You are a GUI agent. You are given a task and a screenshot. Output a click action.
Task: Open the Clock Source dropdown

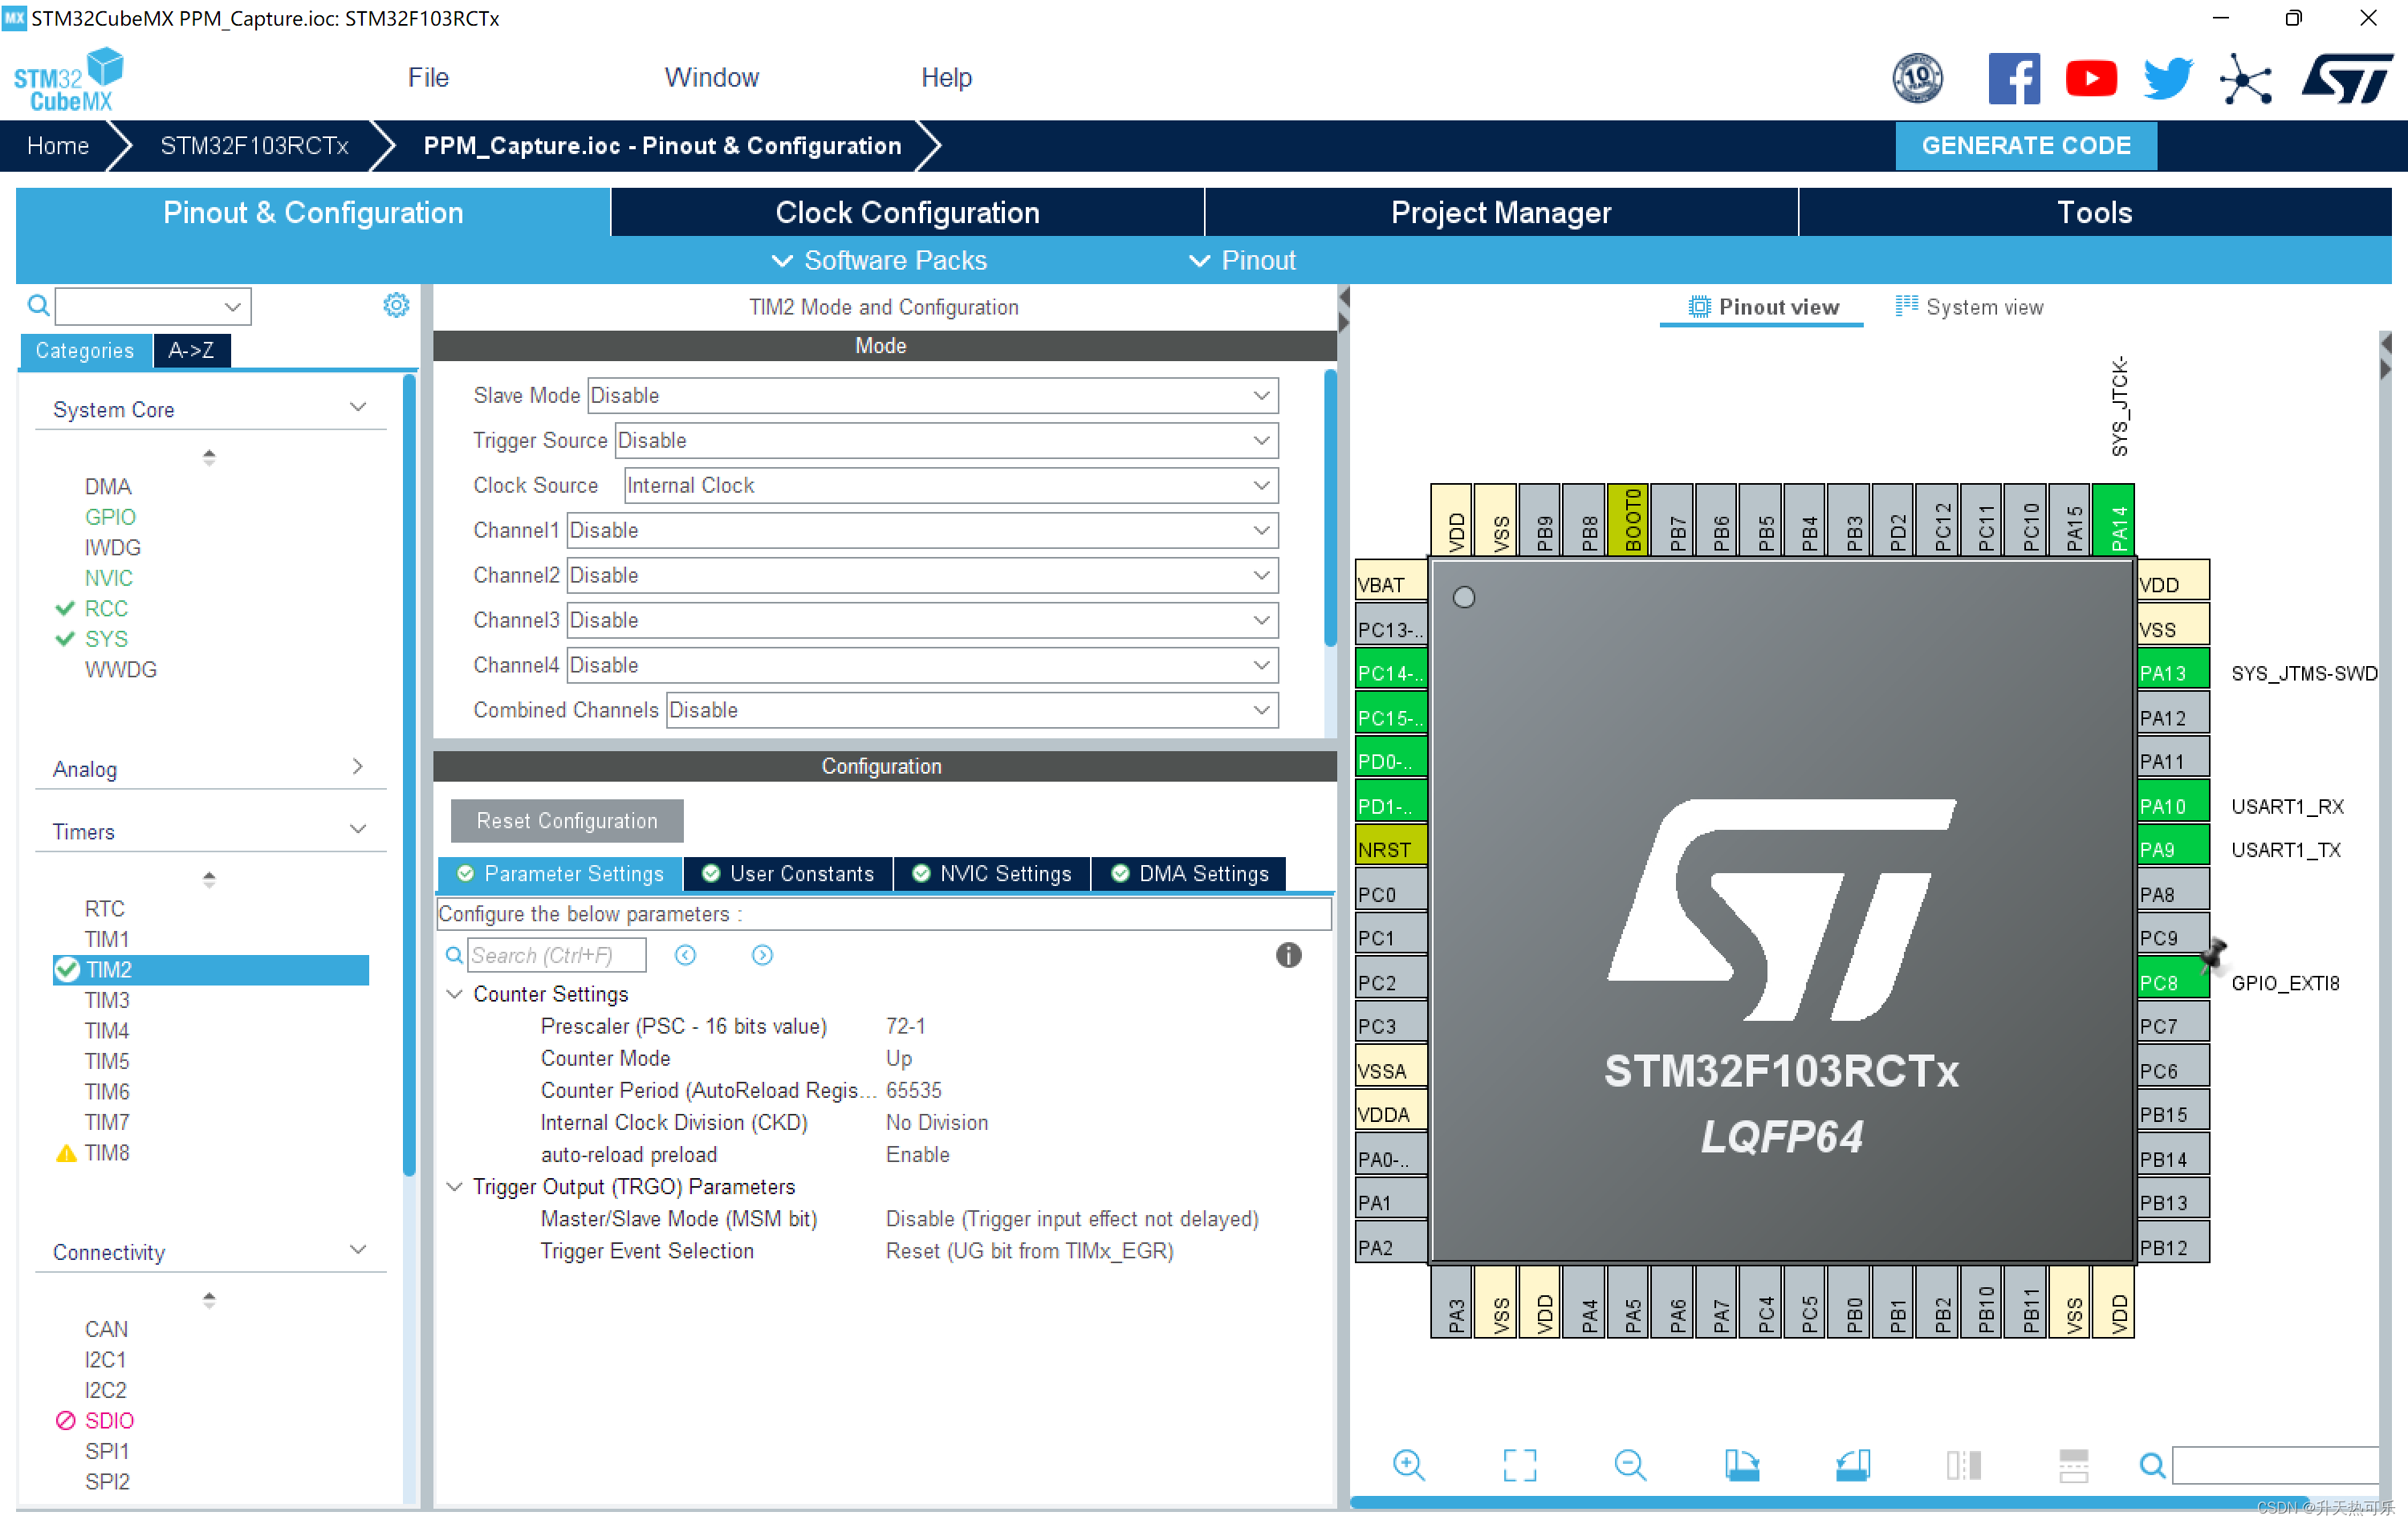click(950, 485)
